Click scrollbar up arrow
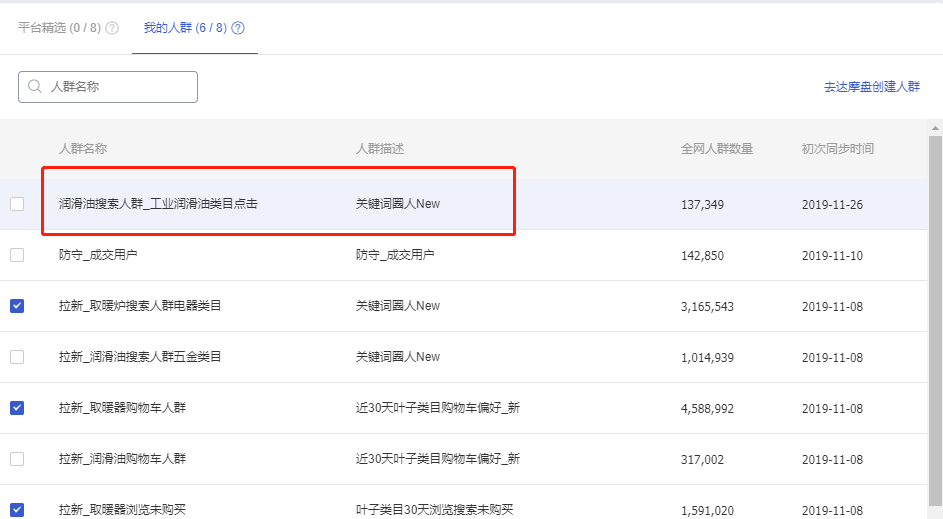Viewport: 943px width, 519px height. click(x=935, y=127)
